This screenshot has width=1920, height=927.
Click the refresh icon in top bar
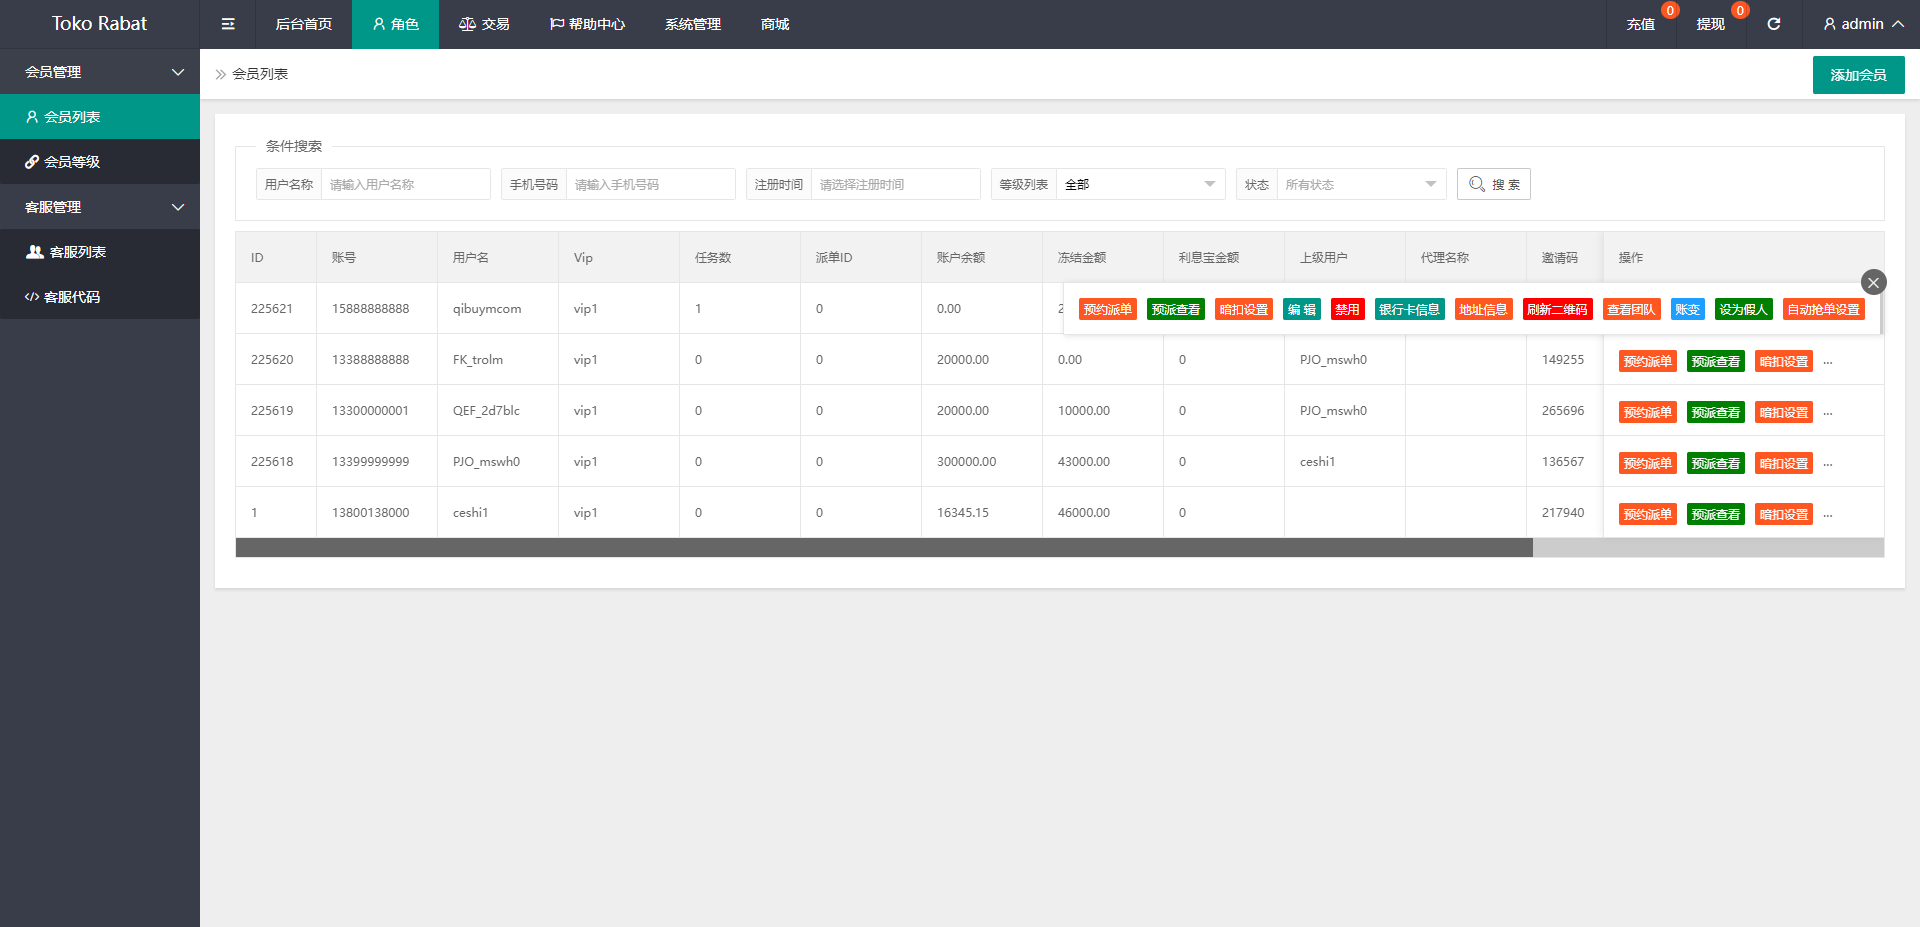[1773, 24]
